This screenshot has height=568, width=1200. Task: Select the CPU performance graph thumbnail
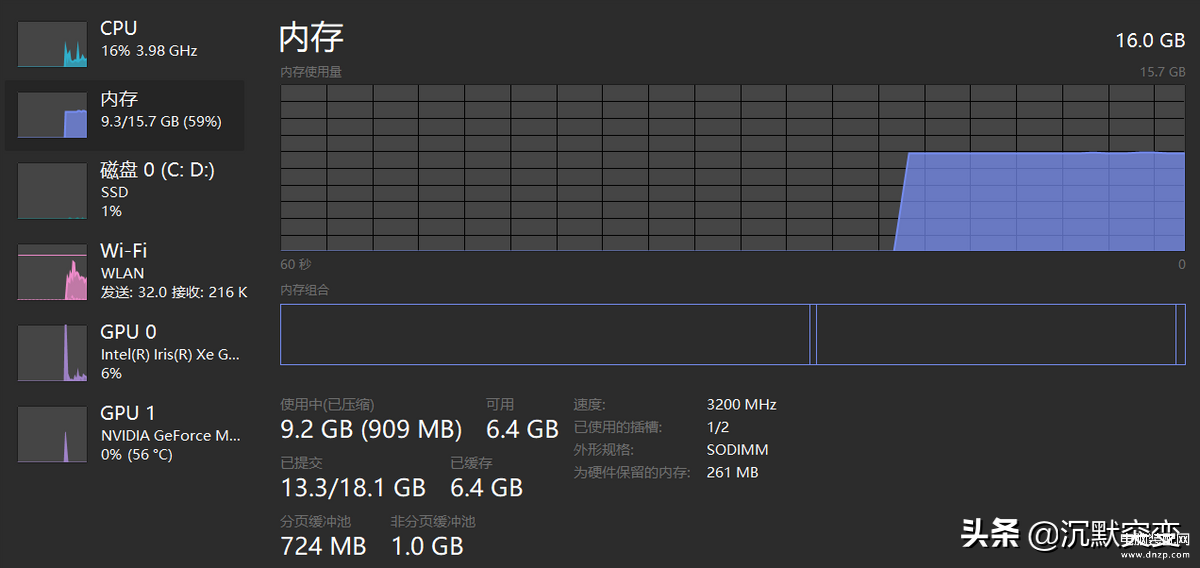coord(53,44)
